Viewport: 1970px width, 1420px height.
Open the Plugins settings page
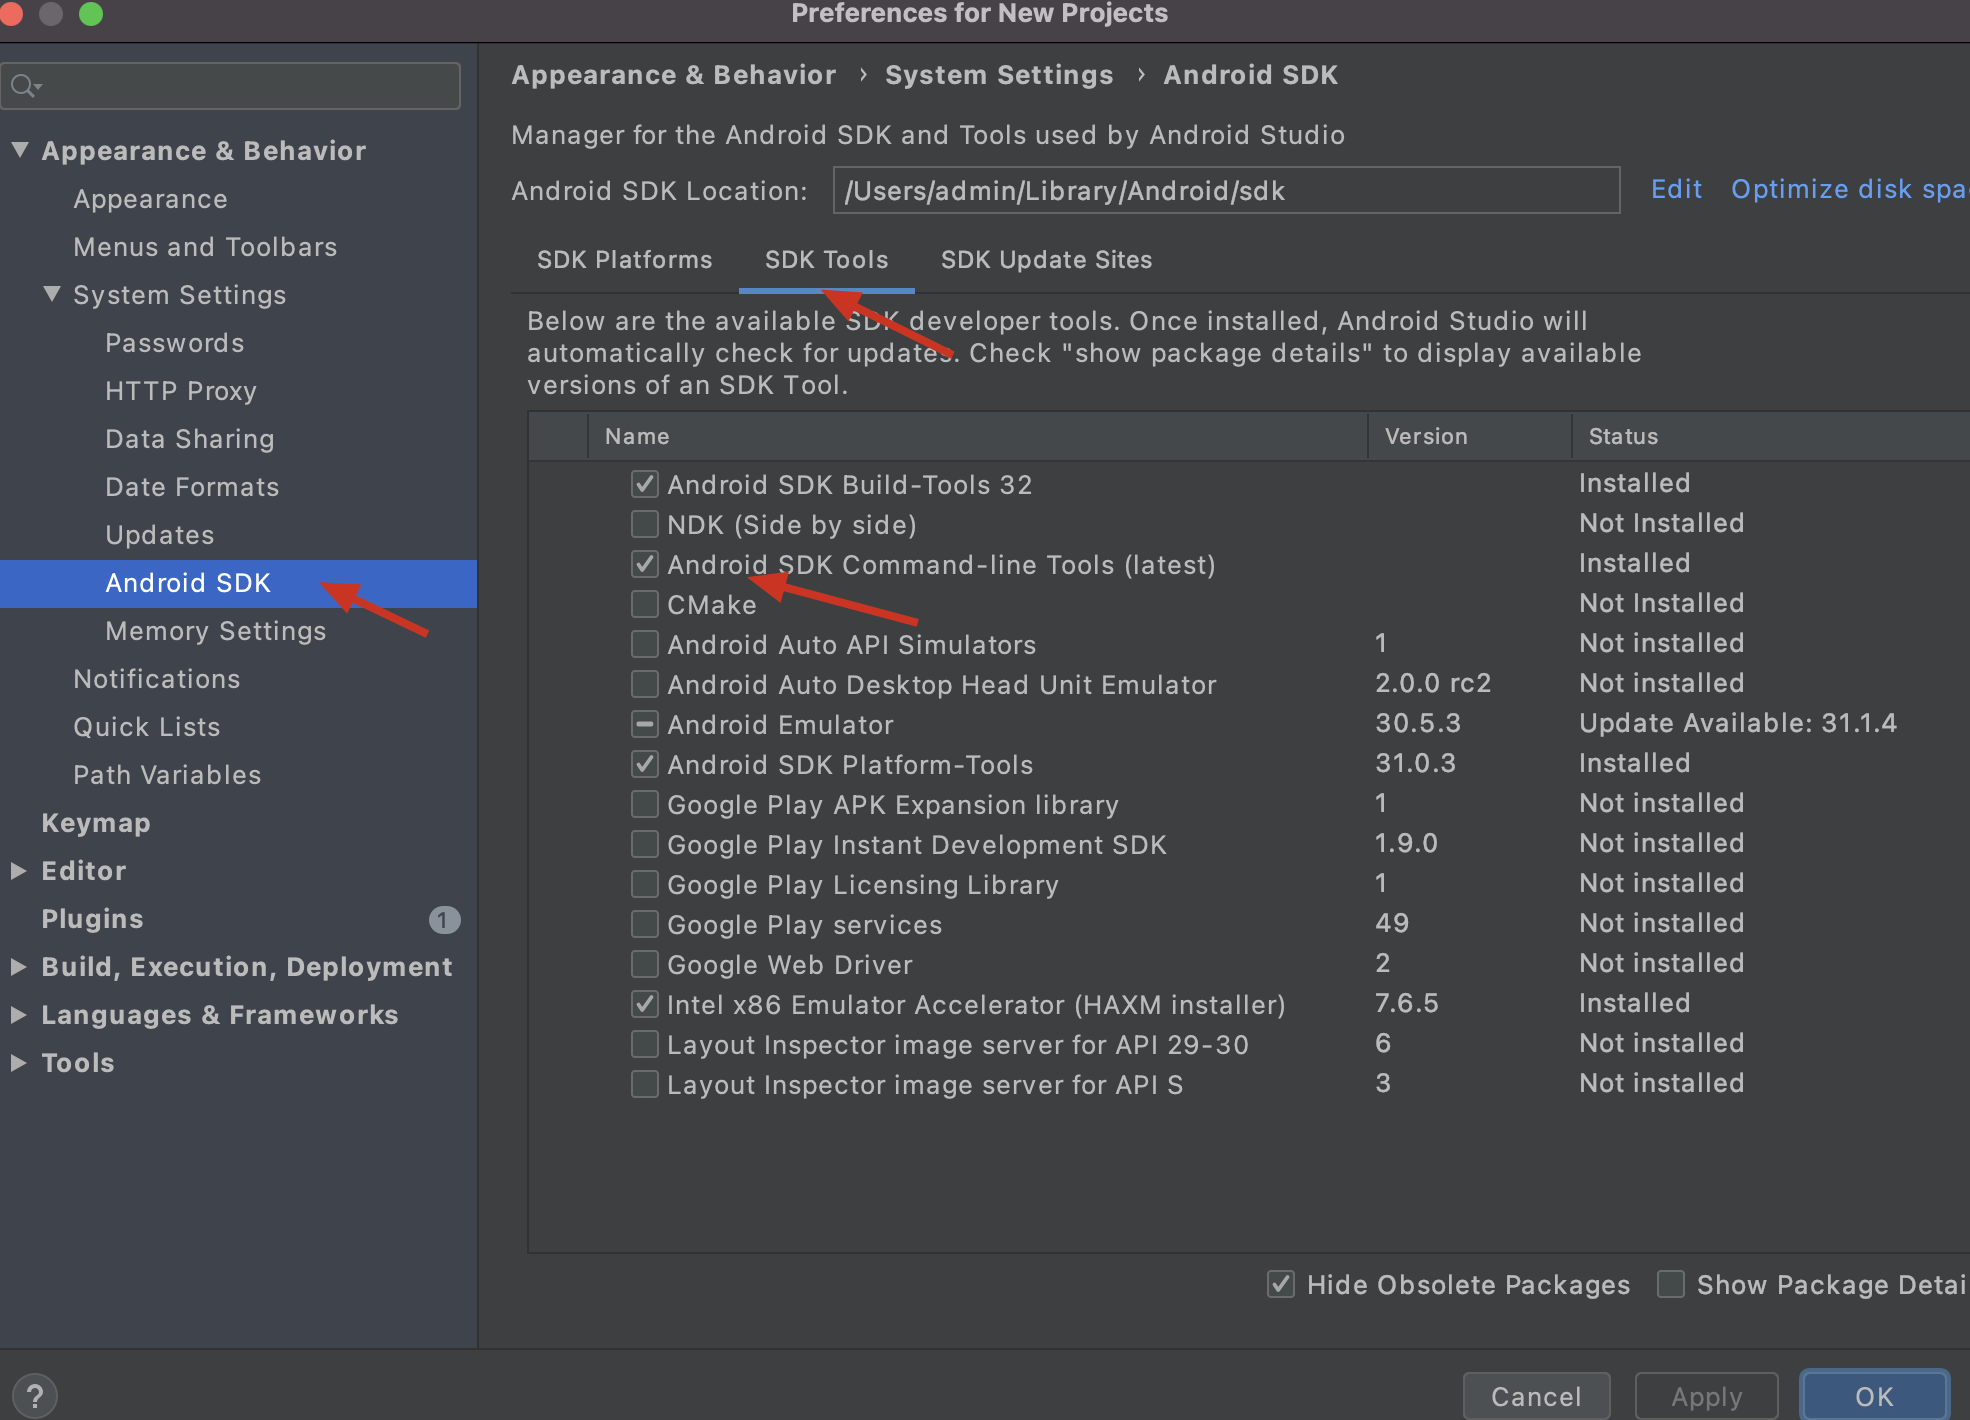pos(93,919)
